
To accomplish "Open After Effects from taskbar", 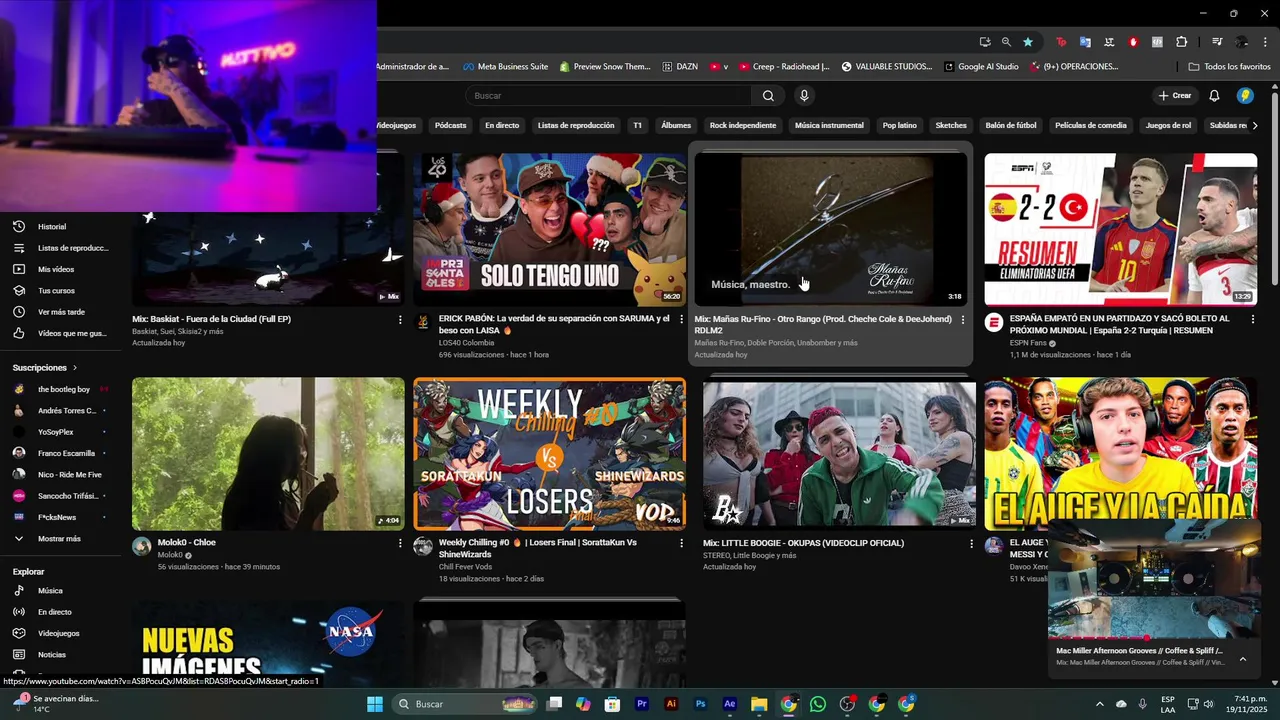I will 730,704.
